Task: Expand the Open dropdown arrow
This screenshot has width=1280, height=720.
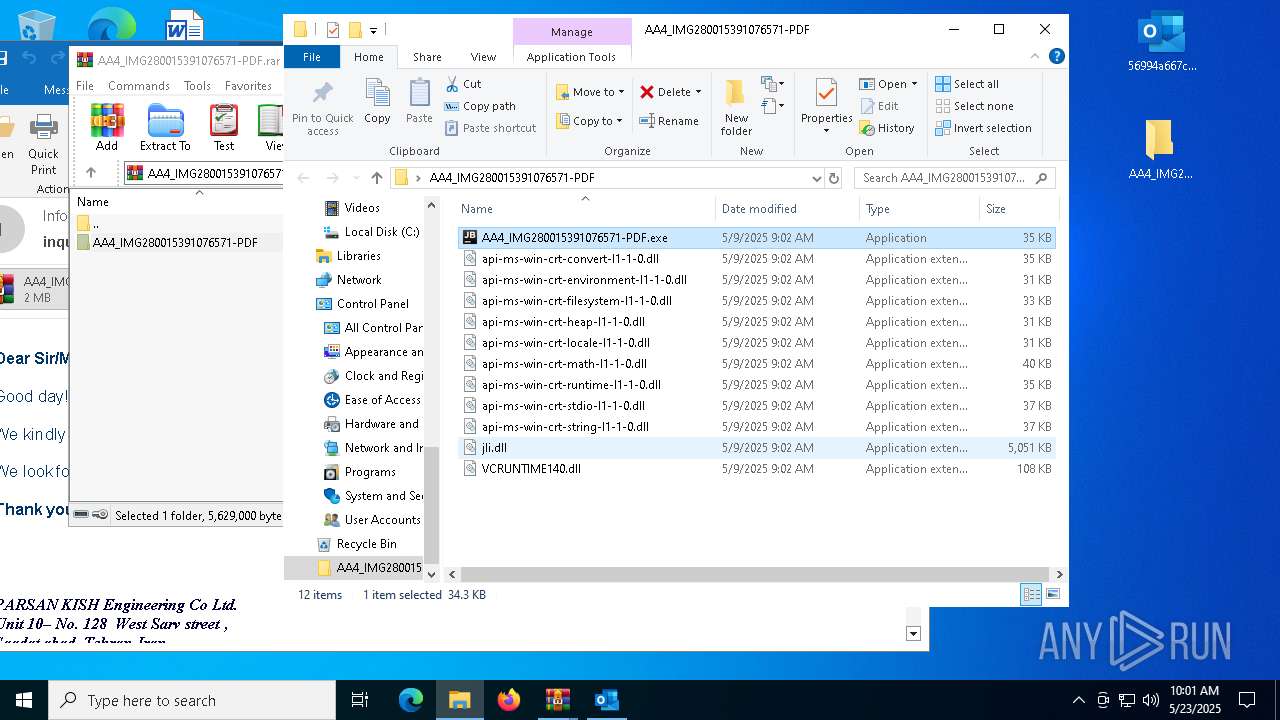Action: 914,84
